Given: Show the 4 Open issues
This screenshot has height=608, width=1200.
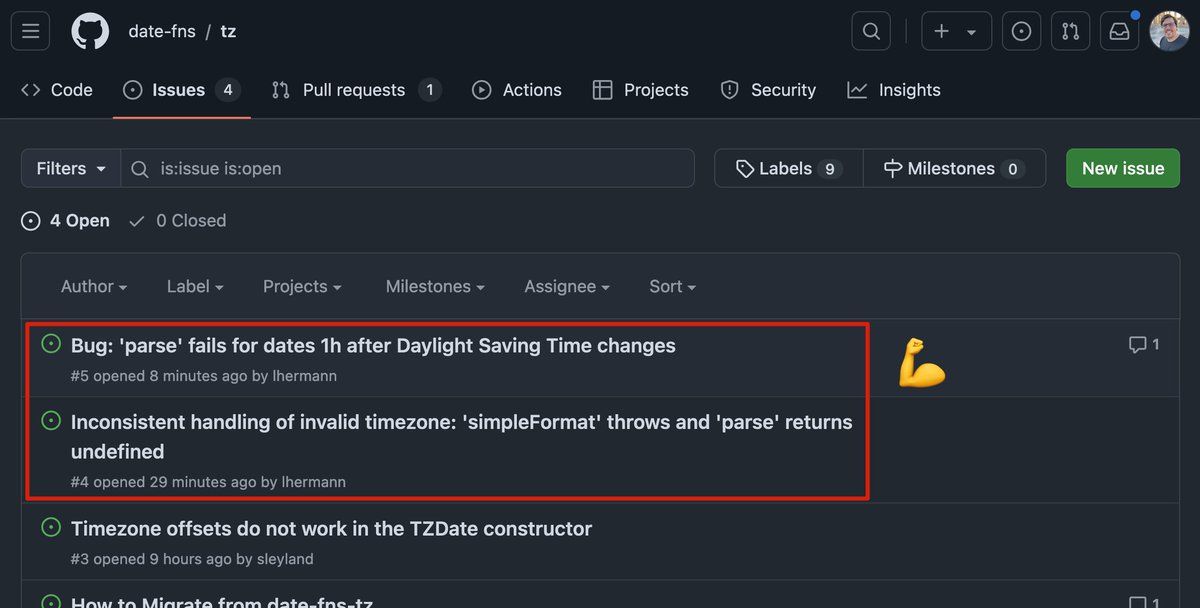Looking at the screenshot, I should [66, 221].
